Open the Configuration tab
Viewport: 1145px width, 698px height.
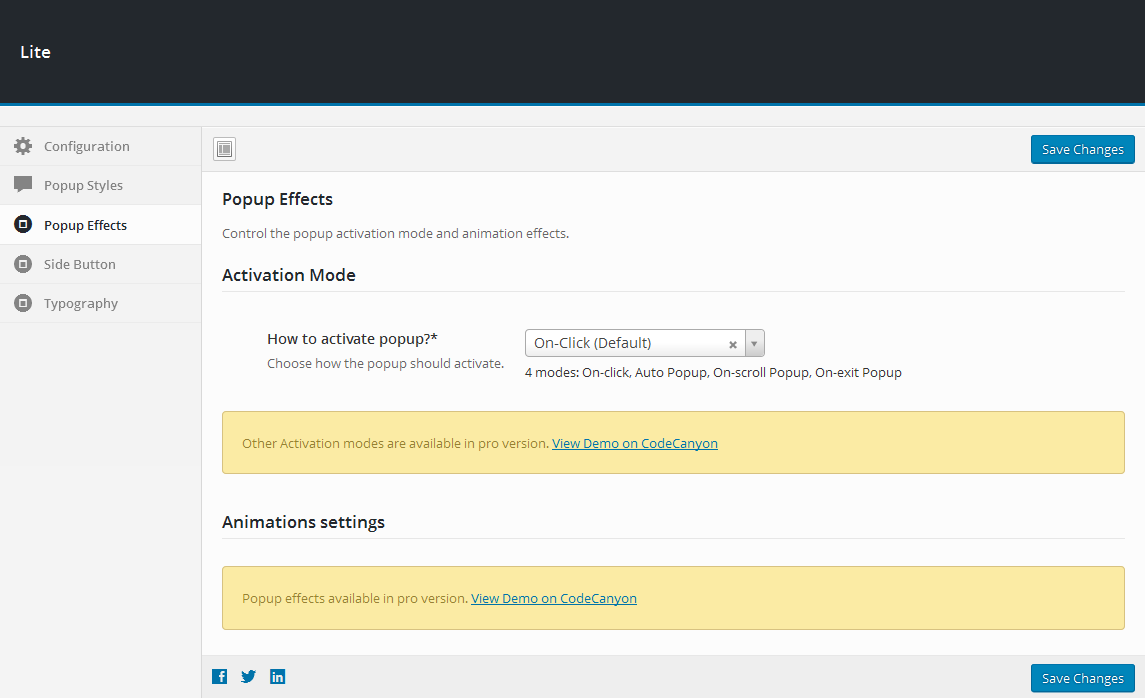pos(101,146)
